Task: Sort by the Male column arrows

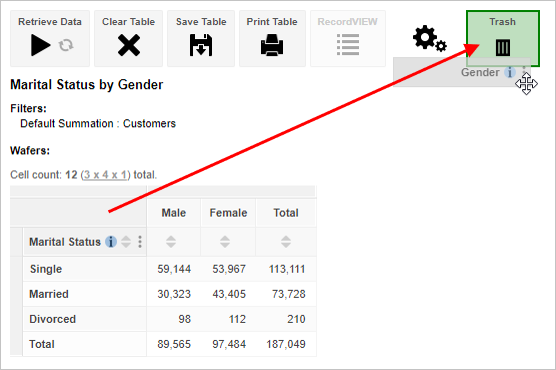Action: 171,242
